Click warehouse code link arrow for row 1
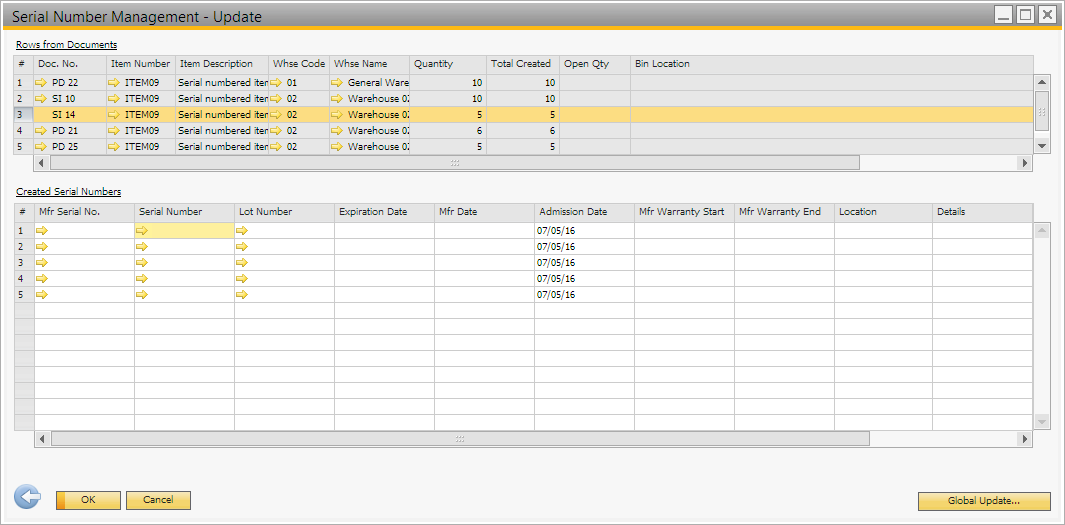 (x=276, y=83)
